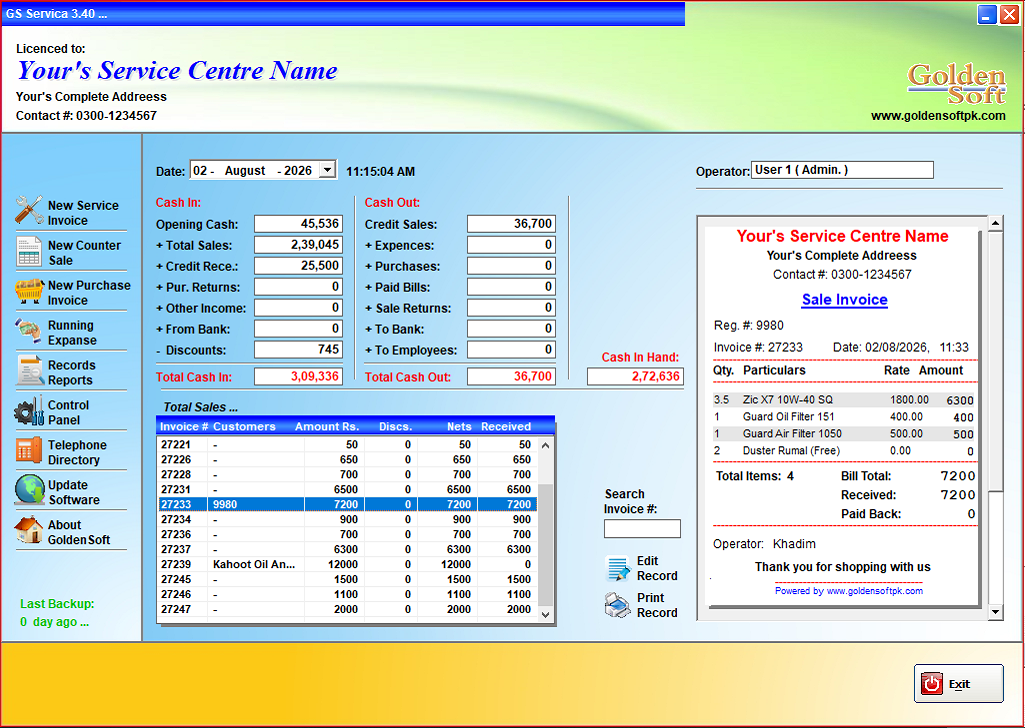Screen dimensions: 1025x728
Task: Click About GoldenSoft house icon
Action: click(29, 530)
